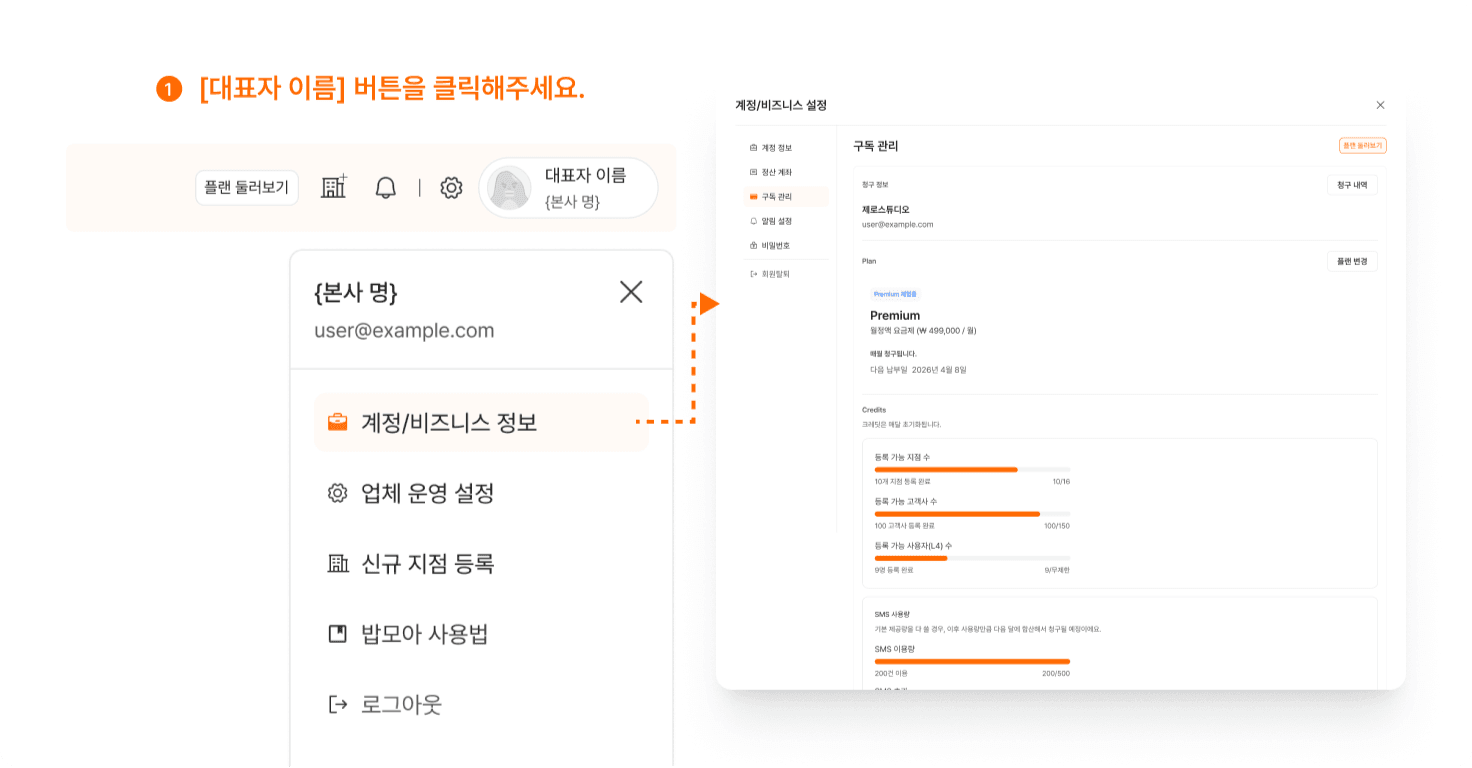
Task: Click the blue Premium 체험중 badge
Action: (895, 294)
